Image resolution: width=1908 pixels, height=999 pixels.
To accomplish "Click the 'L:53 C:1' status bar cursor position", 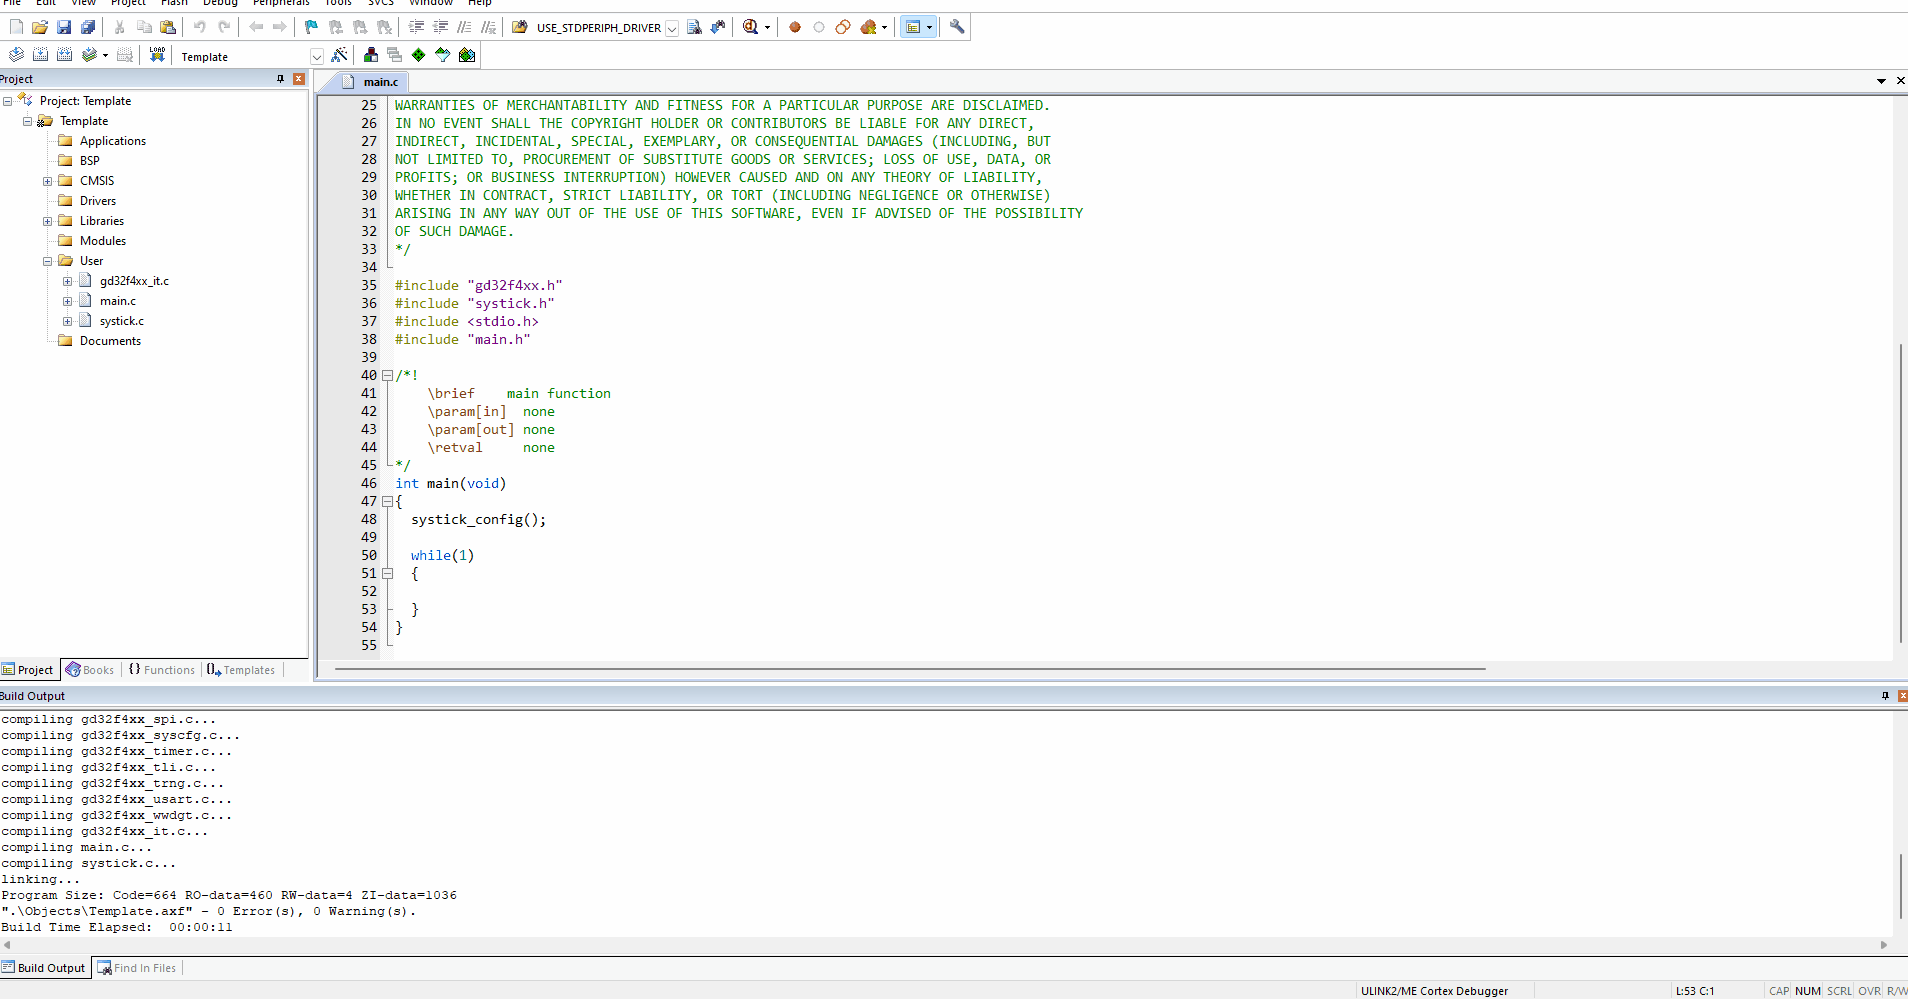I will pos(1695,991).
